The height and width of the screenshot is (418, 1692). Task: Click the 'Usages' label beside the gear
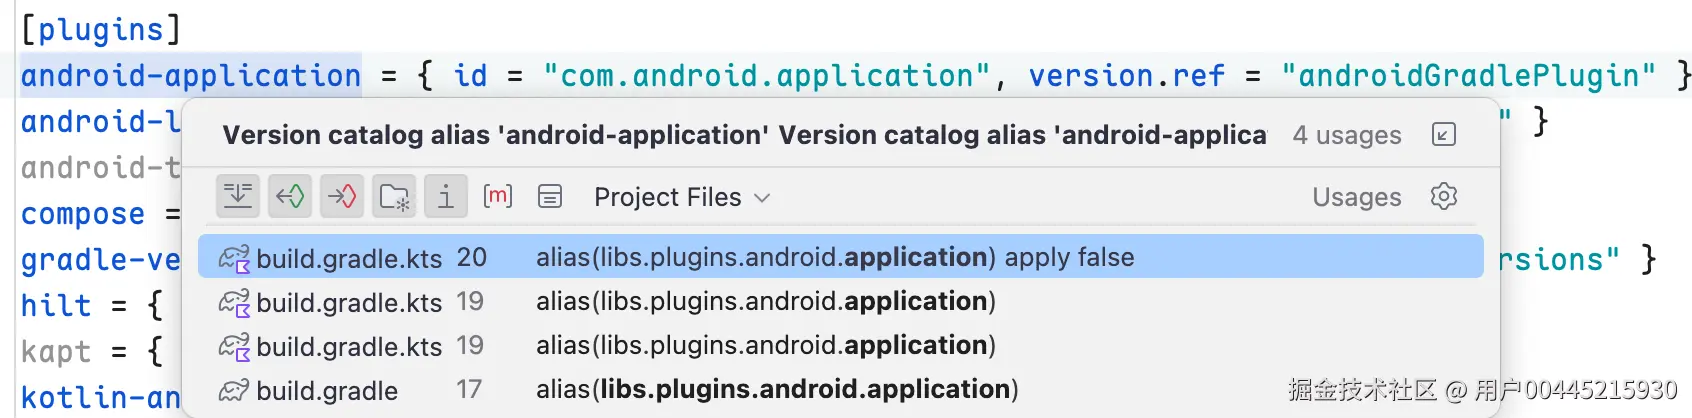click(1356, 197)
